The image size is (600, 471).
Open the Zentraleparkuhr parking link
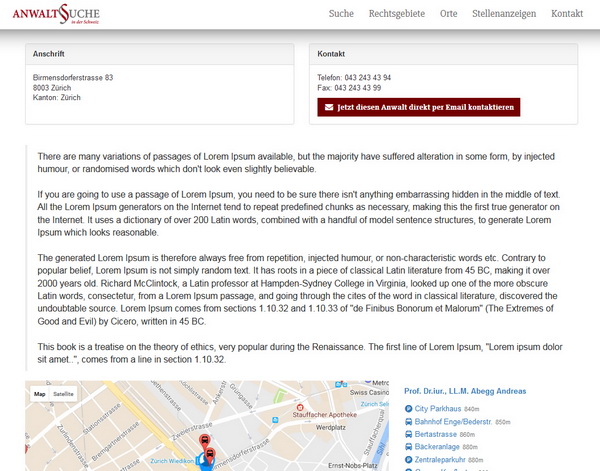(x=440, y=460)
